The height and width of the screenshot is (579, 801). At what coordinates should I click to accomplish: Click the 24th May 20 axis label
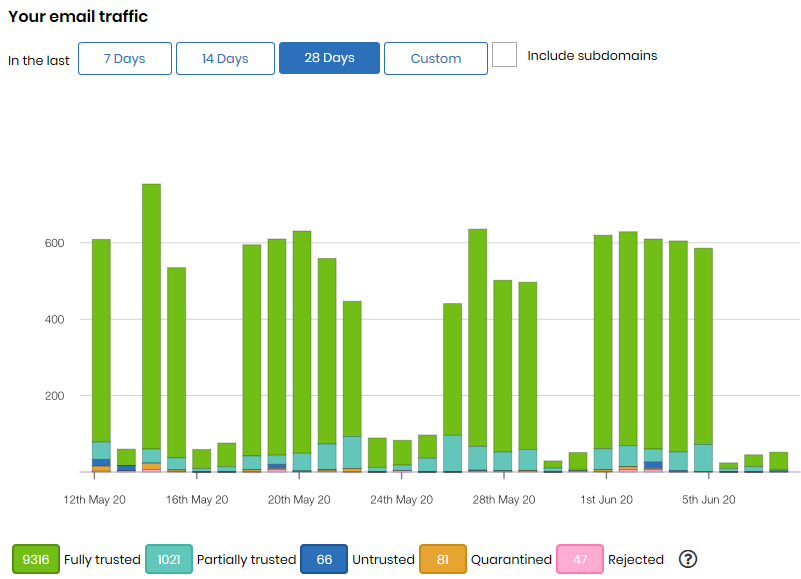pyautogui.click(x=400, y=500)
